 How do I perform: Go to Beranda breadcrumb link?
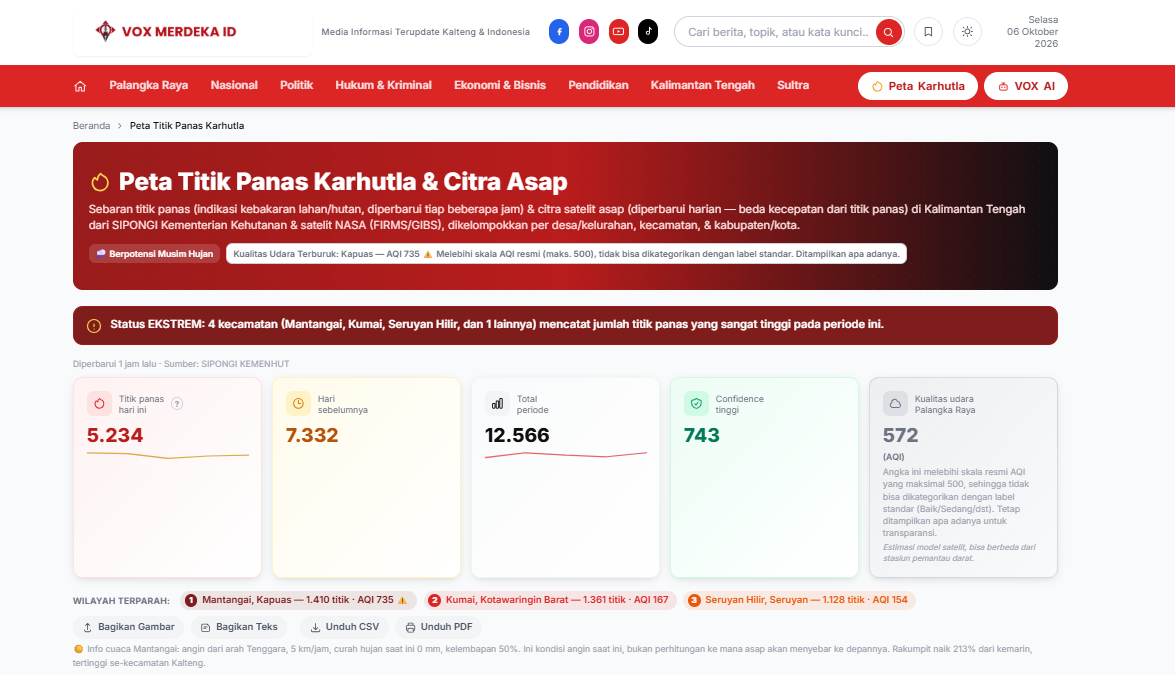91,126
